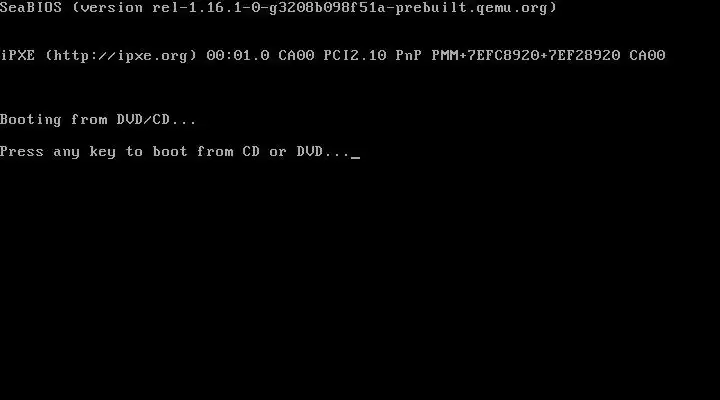Click the word 'SeaBIOS' at top

pyautogui.click(x=31, y=7)
